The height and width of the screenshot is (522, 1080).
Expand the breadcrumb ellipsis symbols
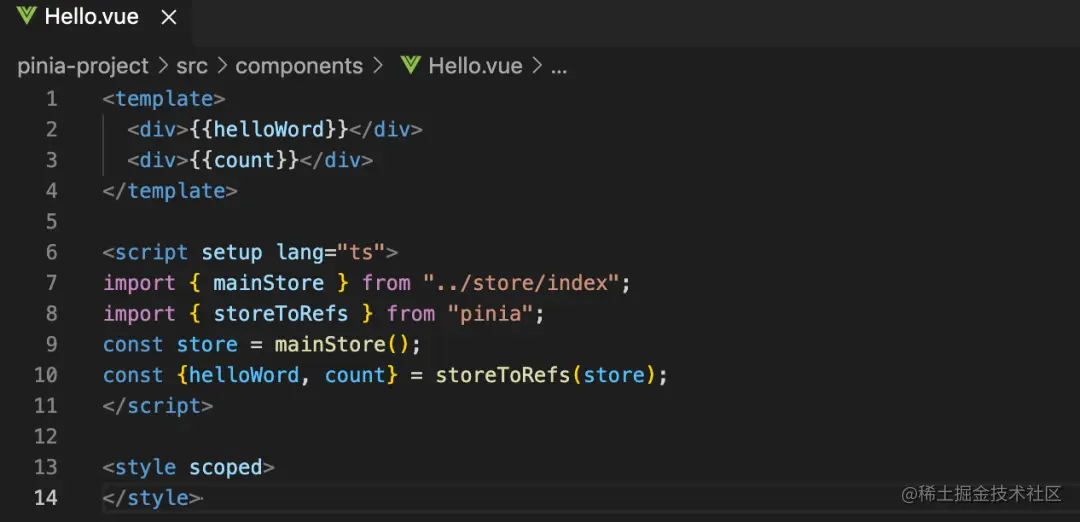tap(559, 69)
